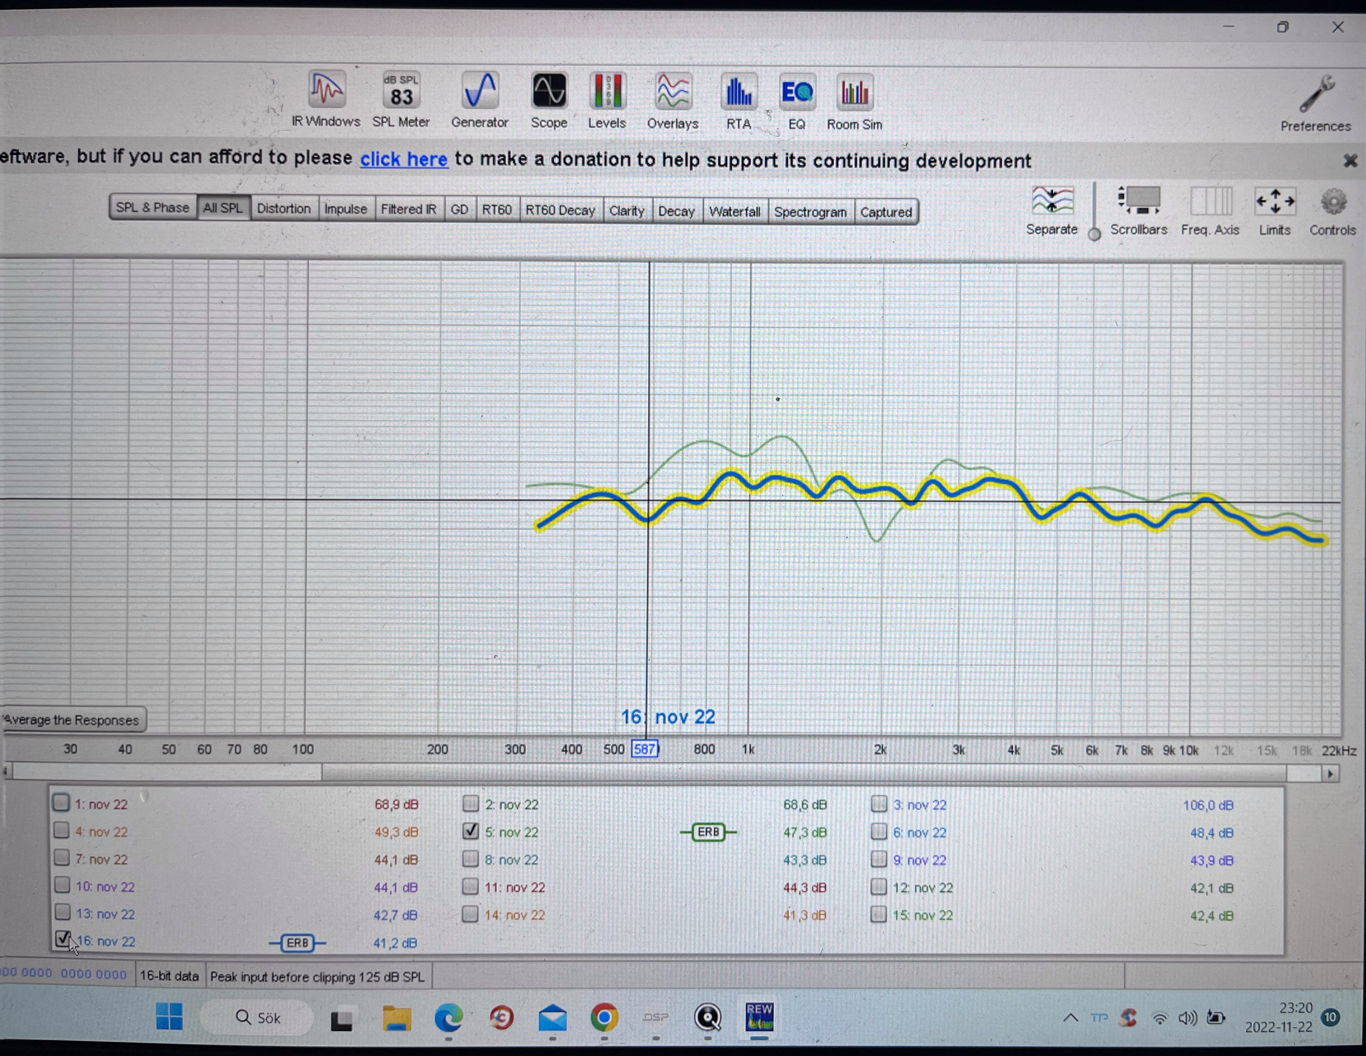
Task: Open the Room Sim tool
Action: (855, 101)
